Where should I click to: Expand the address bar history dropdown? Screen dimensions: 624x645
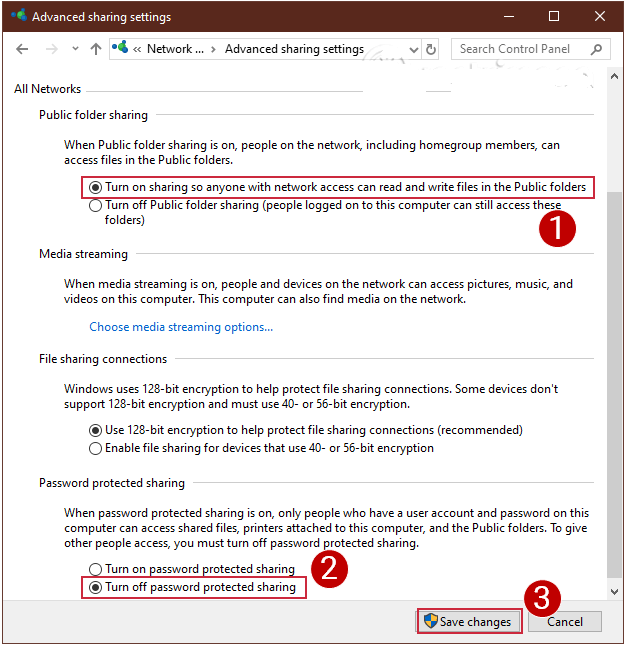414,50
